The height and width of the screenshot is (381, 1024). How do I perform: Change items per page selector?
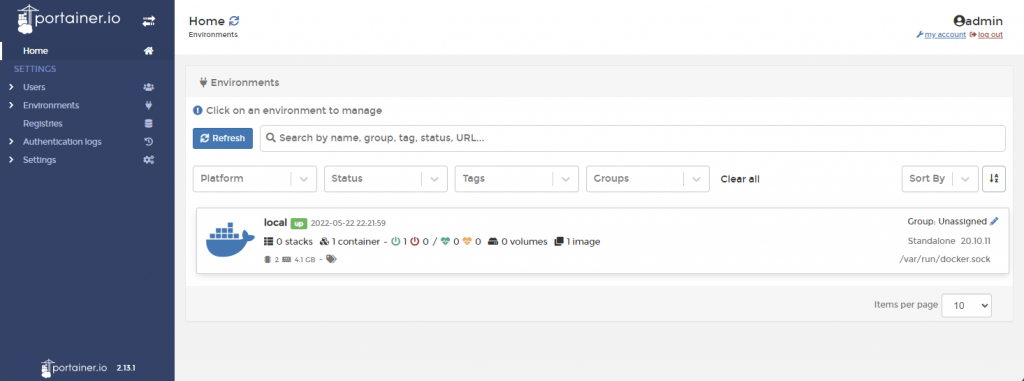(967, 305)
